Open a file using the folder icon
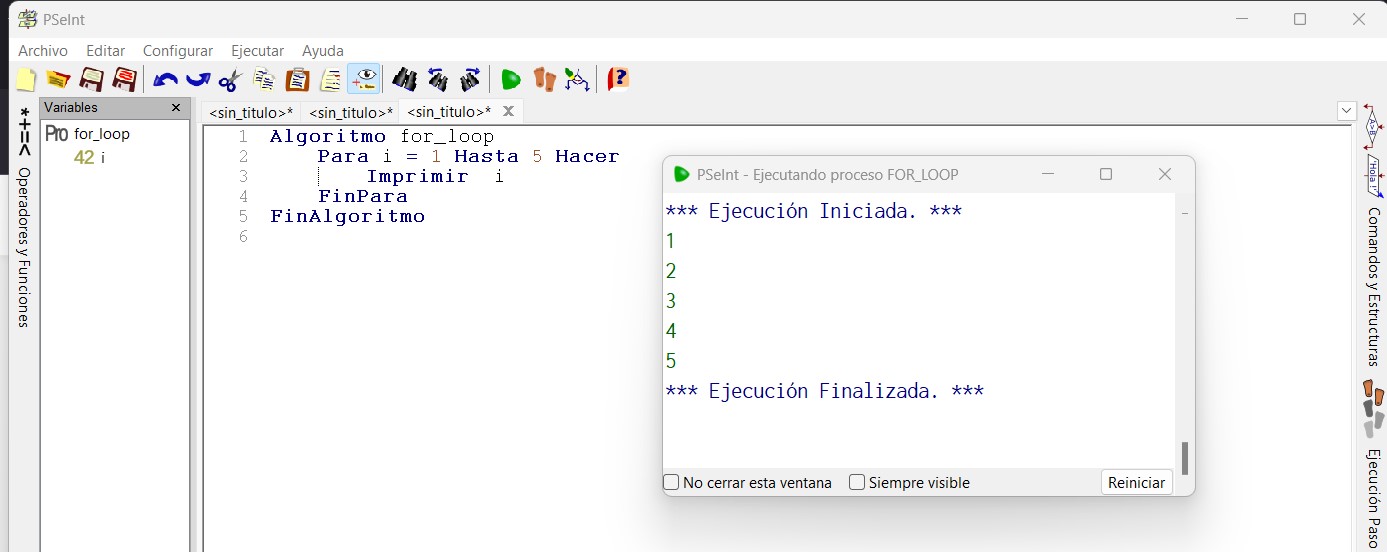Screen dimensions: 1387x552 59,79
